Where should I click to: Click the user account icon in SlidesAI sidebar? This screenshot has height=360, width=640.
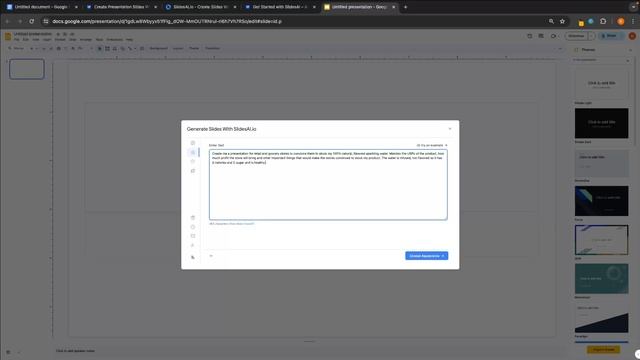(193, 245)
